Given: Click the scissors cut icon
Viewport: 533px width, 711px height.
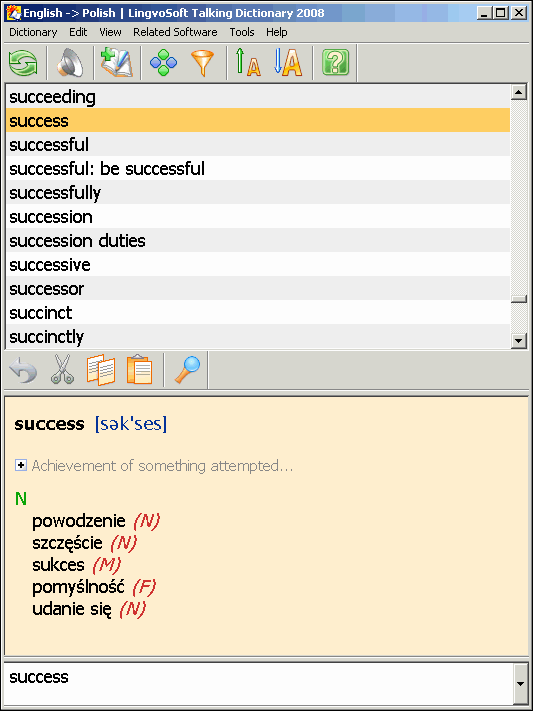Looking at the screenshot, I should [x=62, y=370].
